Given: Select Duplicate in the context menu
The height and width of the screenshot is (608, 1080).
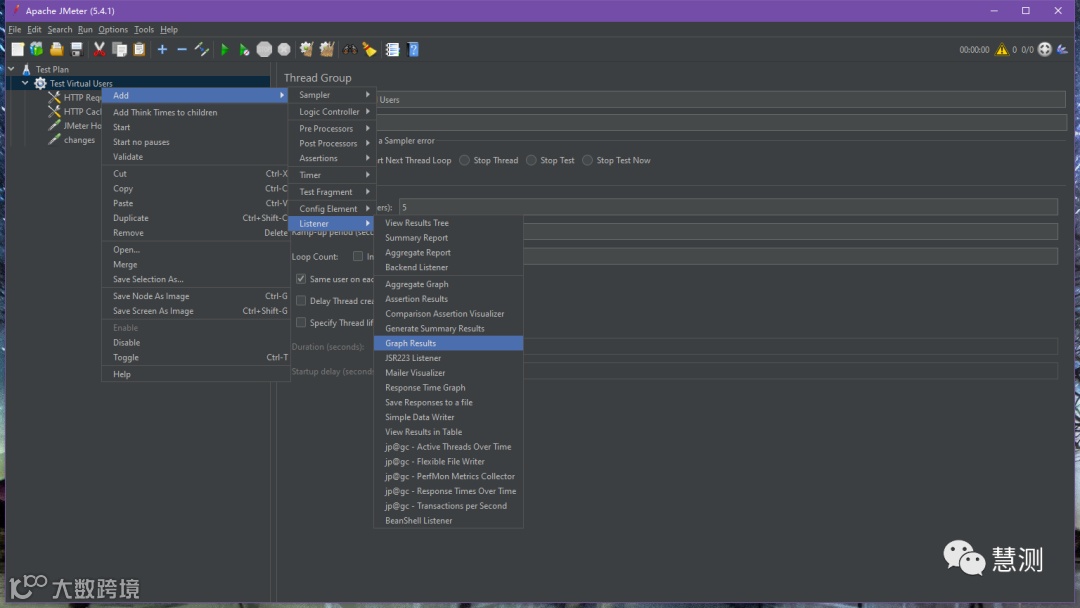Looking at the screenshot, I should click(195, 218).
